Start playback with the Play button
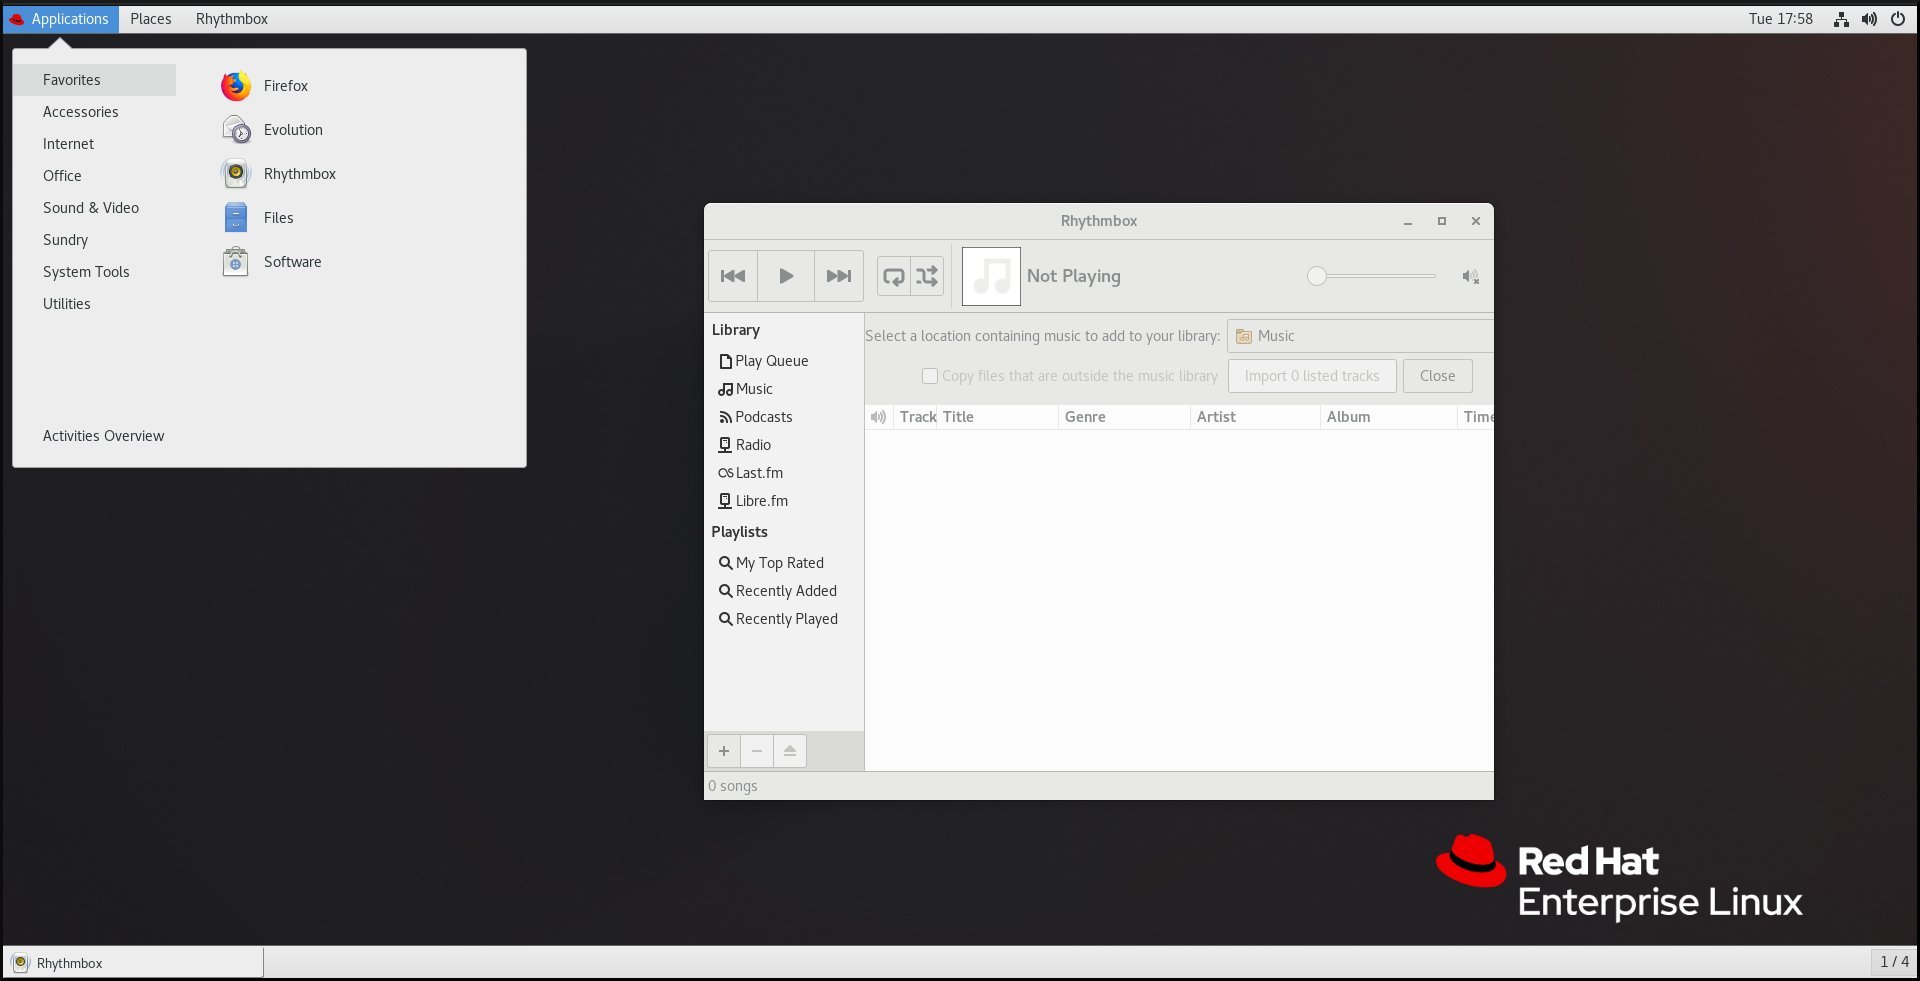 pos(786,276)
